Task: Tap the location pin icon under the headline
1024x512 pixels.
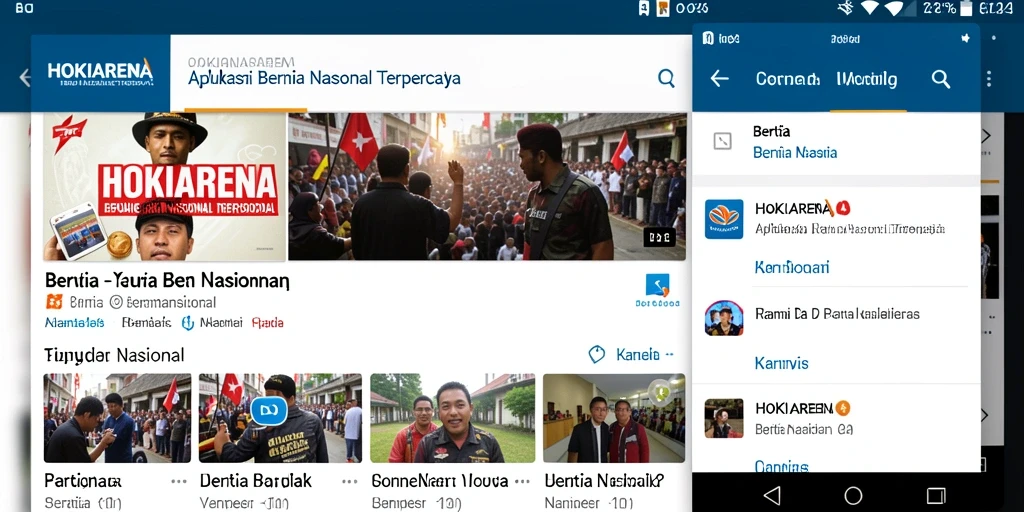Action: click(x=116, y=302)
